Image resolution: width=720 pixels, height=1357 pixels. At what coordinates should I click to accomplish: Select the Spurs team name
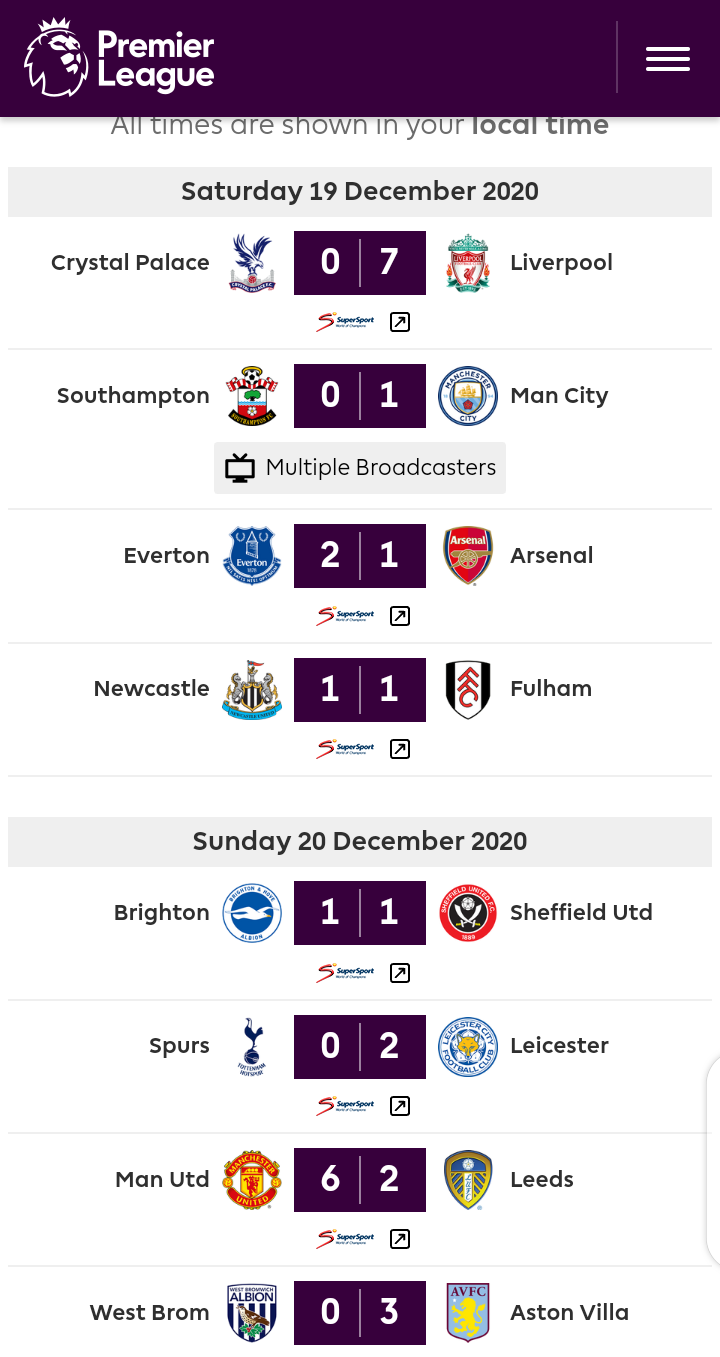point(179,1046)
